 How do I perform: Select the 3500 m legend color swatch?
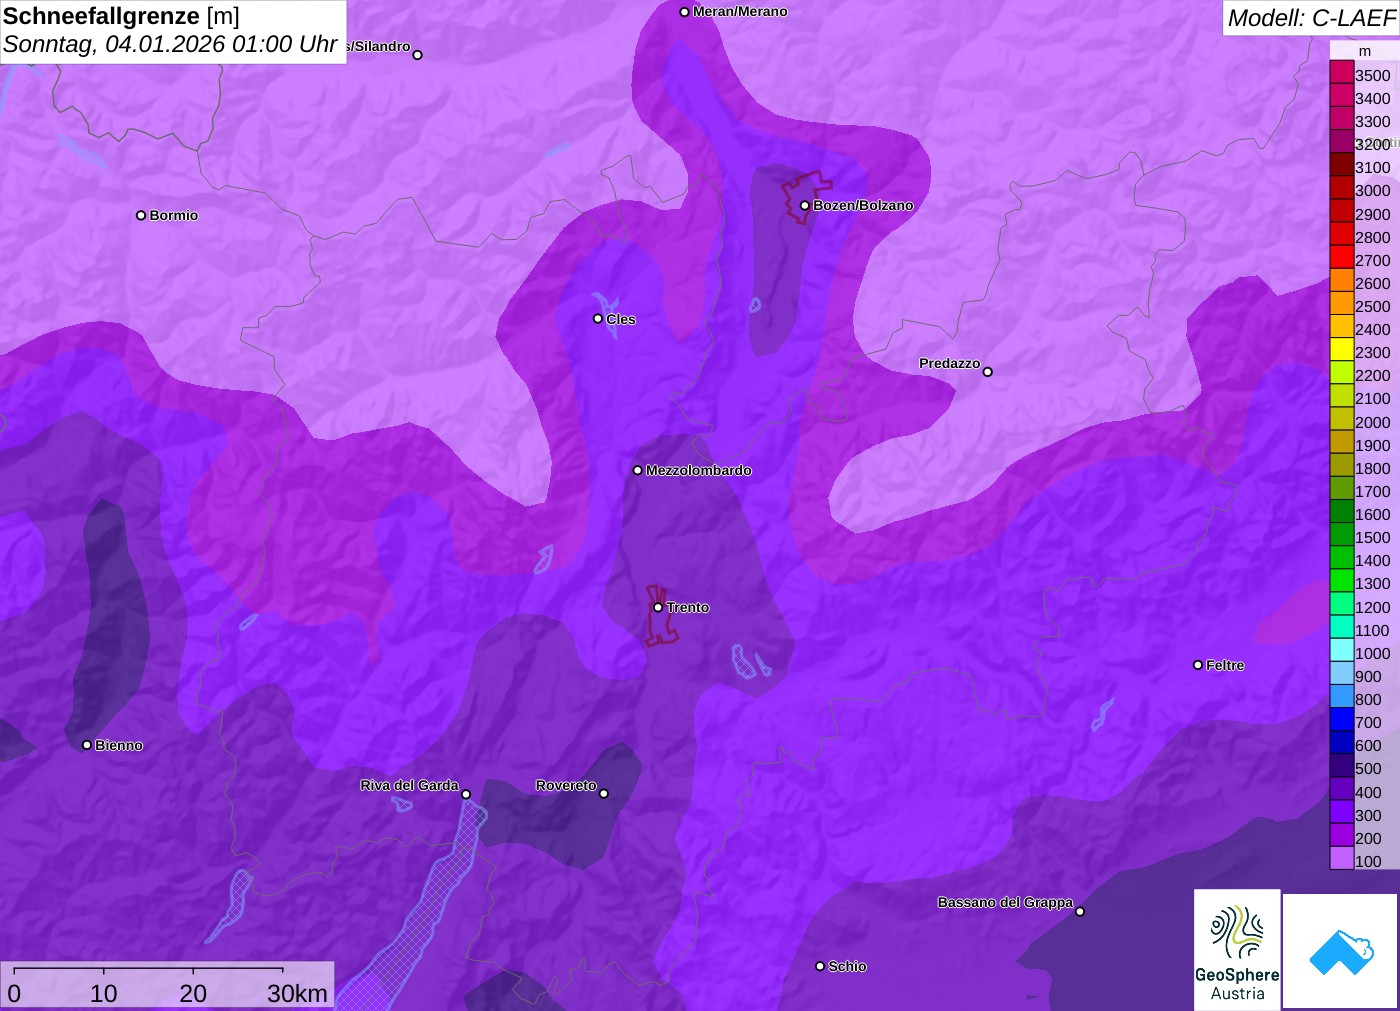tap(1341, 72)
